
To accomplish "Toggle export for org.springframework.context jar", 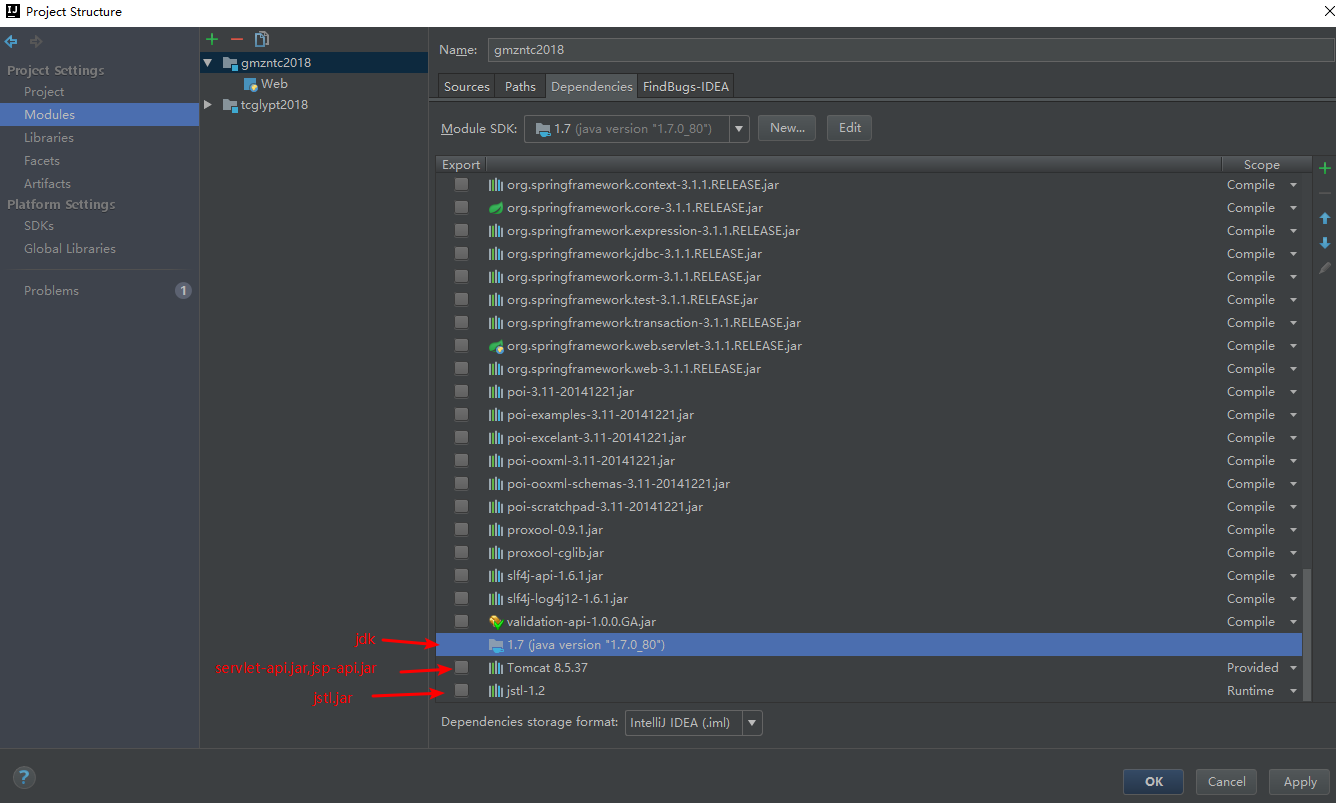I will [x=461, y=185].
